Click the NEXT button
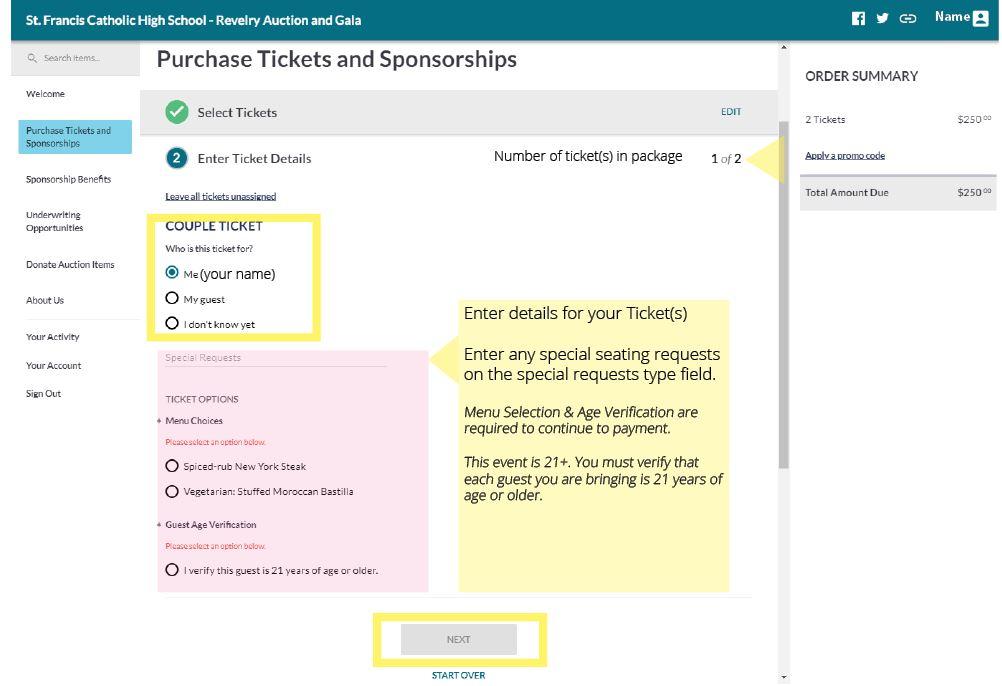This screenshot has height=686, width=1002. point(459,639)
